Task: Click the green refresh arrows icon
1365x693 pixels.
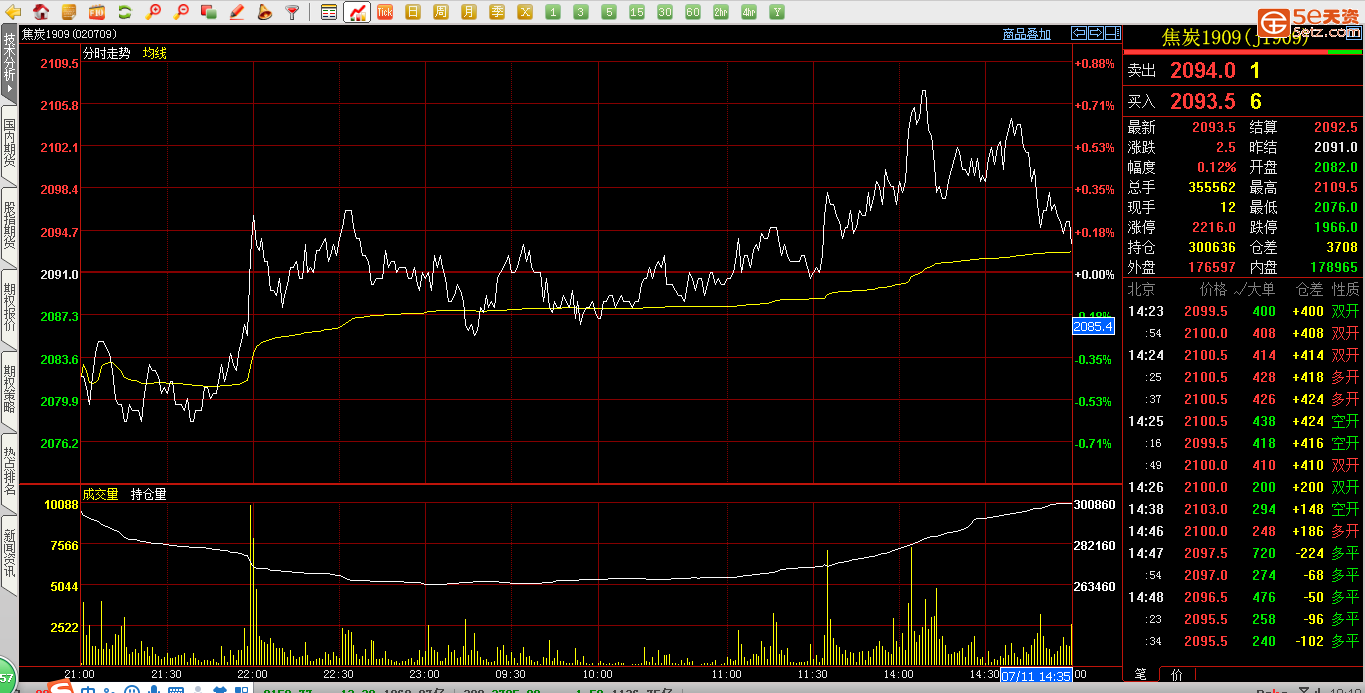Action: [x=125, y=12]
